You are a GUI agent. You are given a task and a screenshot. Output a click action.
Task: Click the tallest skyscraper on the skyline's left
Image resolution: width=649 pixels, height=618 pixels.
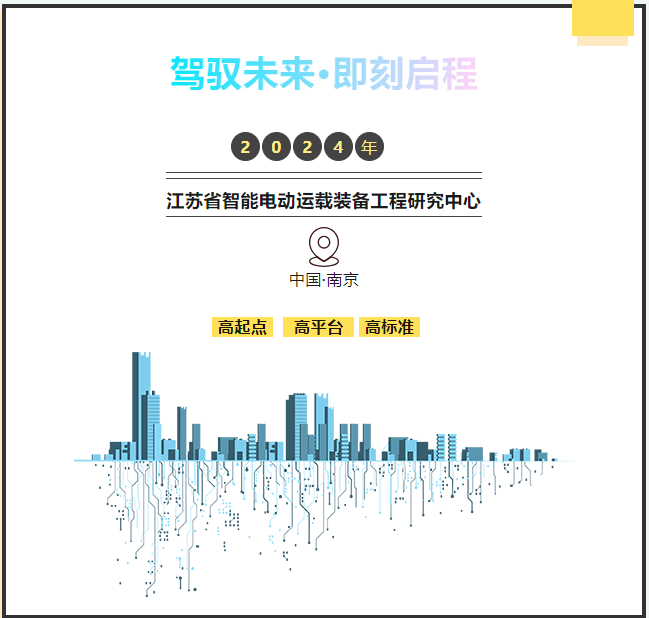tap(141, 400)
